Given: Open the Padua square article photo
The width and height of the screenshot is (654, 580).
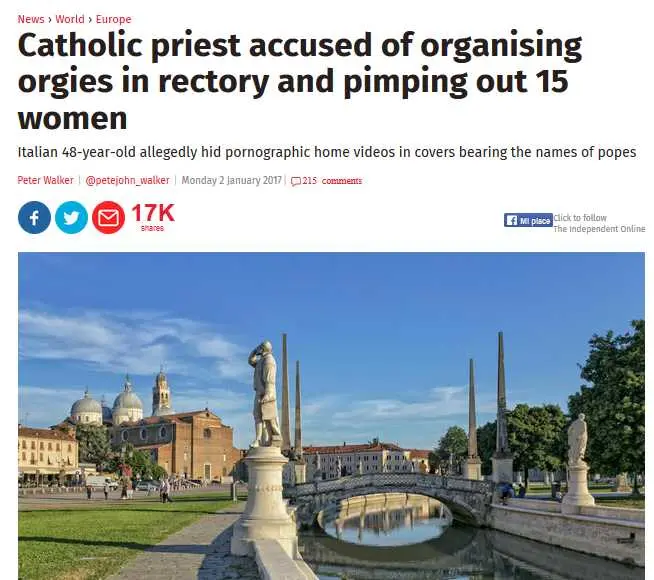Looking at the screenshot, I should (331, 416).
